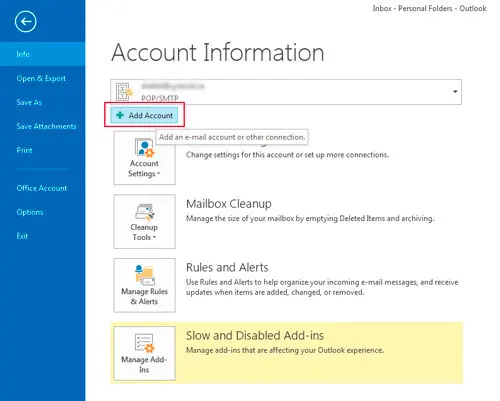This screenshot has width=500, height=401.
Task: Click the Mailbox Cleanup heading text
Action: coord(229,204)
